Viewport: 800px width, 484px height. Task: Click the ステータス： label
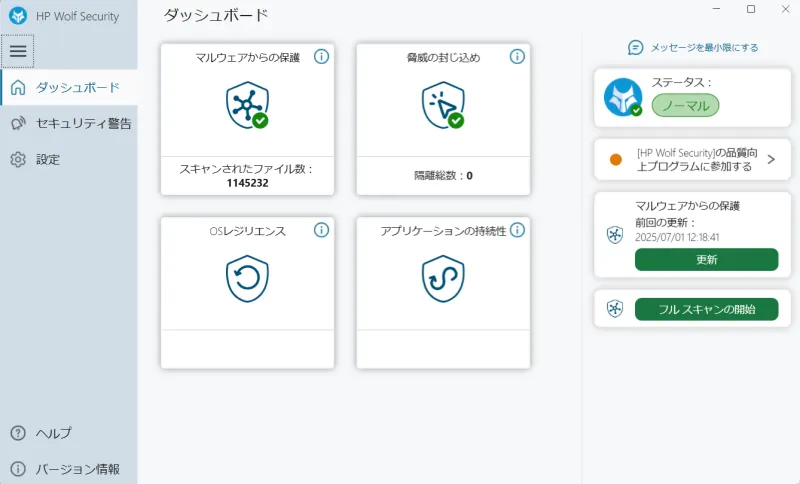tap(681, 82)
